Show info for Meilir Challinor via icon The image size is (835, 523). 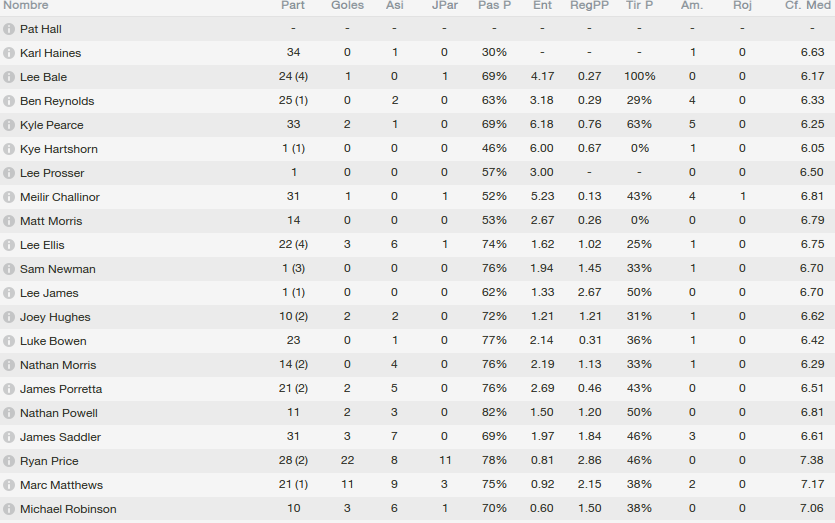point(9,197)
